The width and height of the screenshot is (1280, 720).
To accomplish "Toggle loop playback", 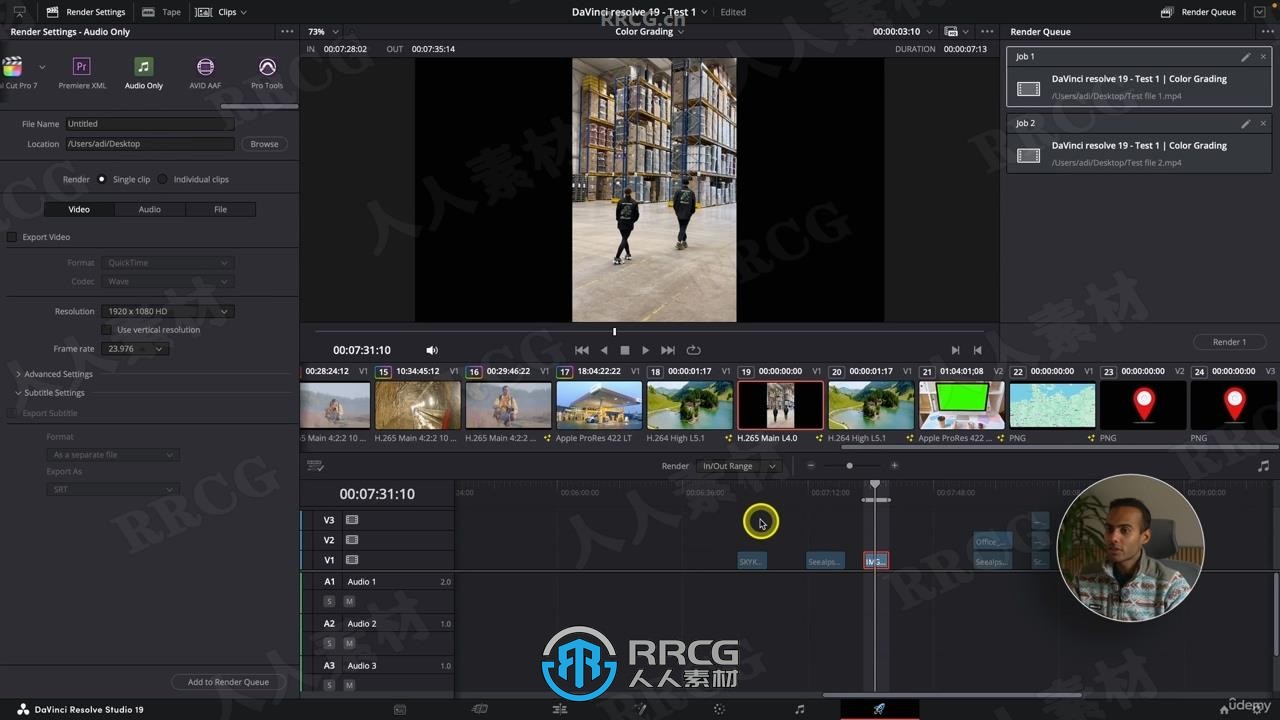I will [693, 350].
